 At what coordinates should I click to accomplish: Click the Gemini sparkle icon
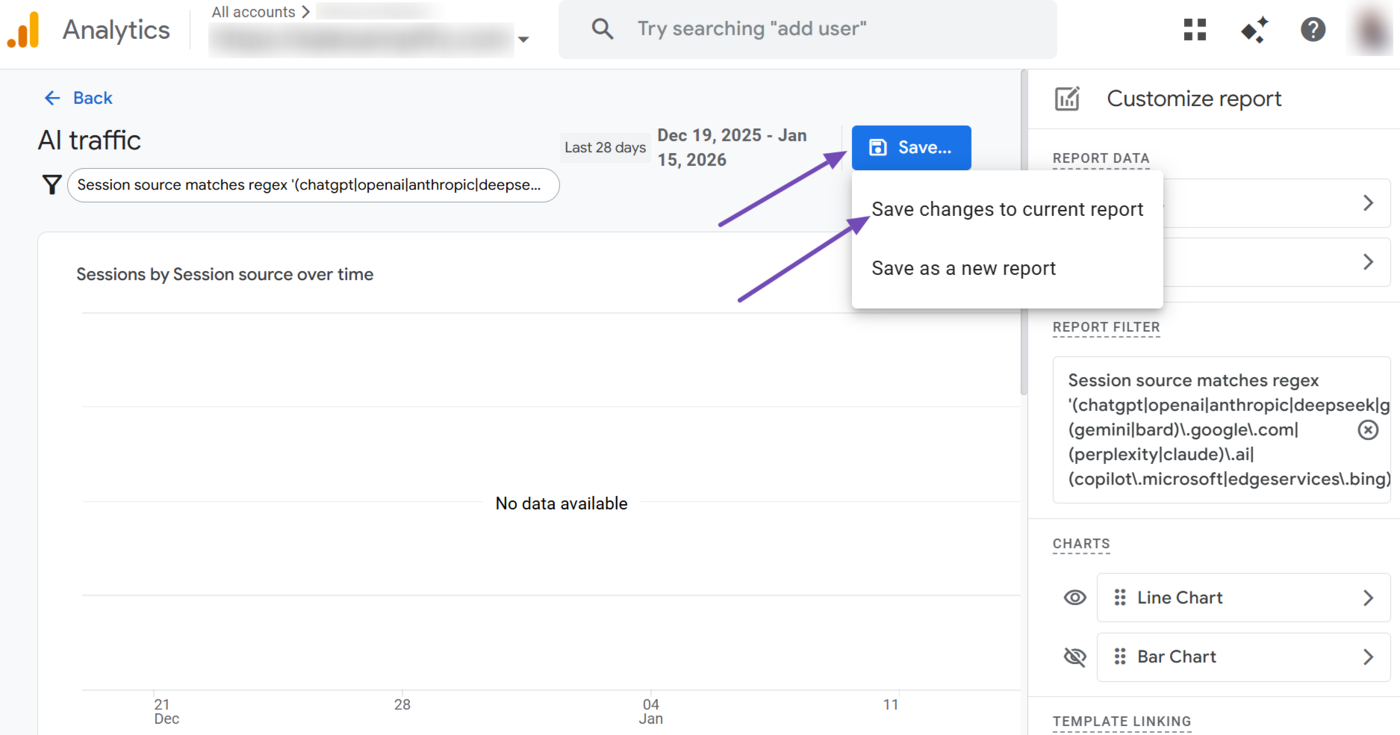pos(1253,29)
